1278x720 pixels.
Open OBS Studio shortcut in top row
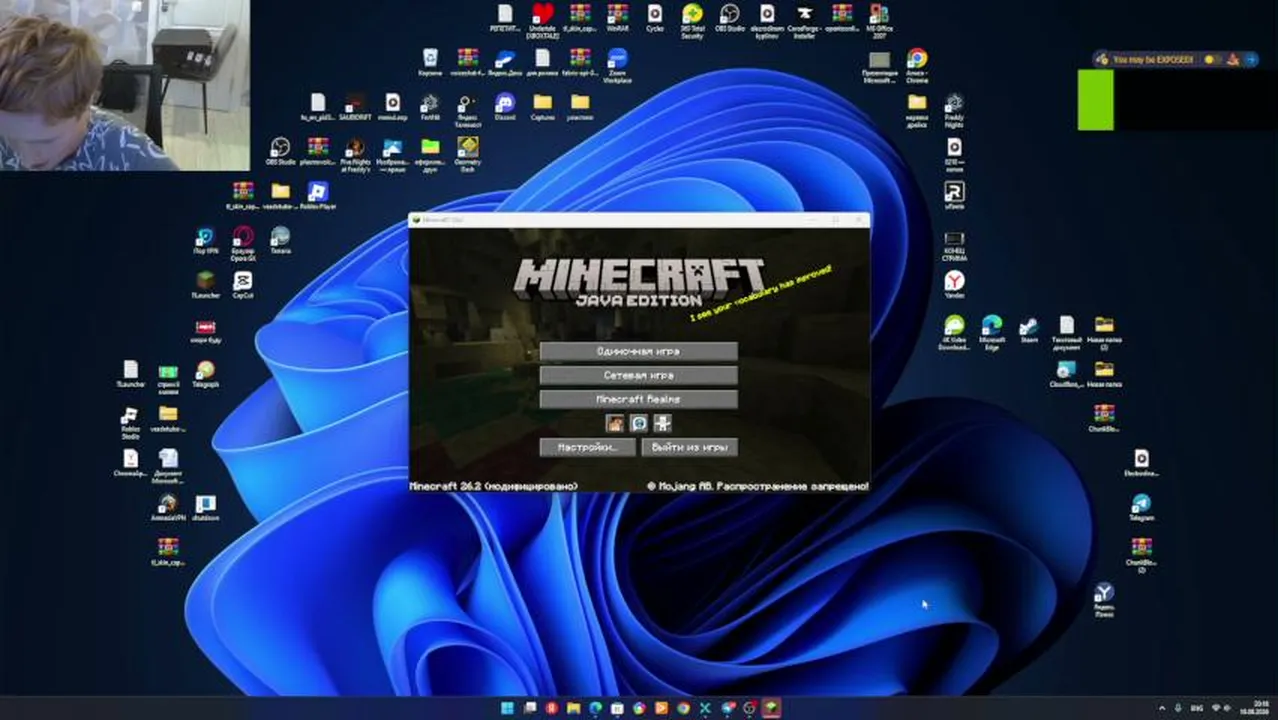pos(730,17)
